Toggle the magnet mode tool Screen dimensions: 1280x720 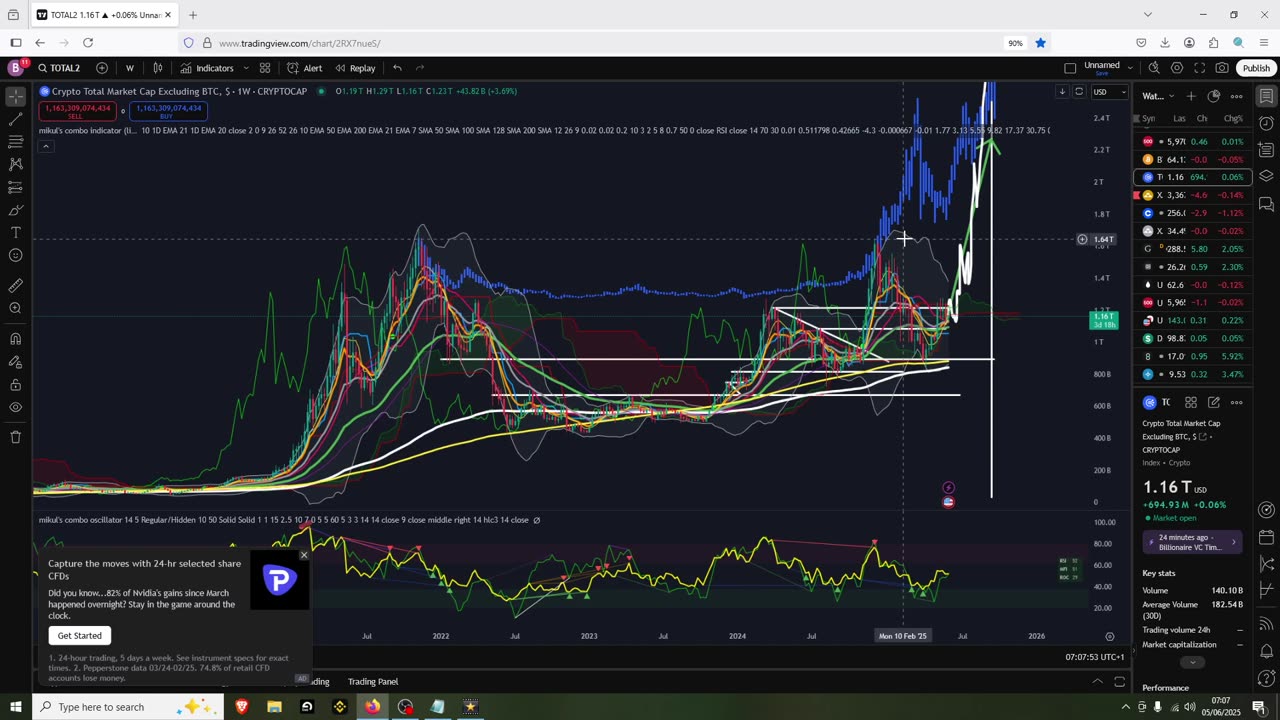15,339
